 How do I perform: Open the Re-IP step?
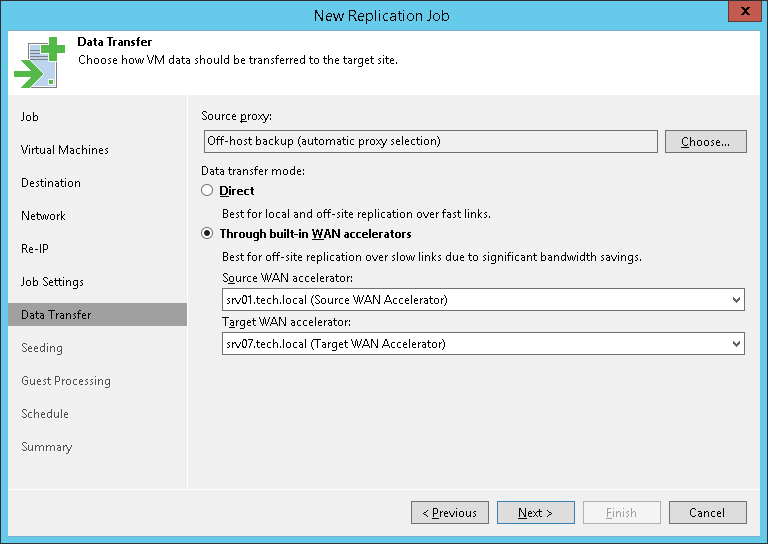35,249
